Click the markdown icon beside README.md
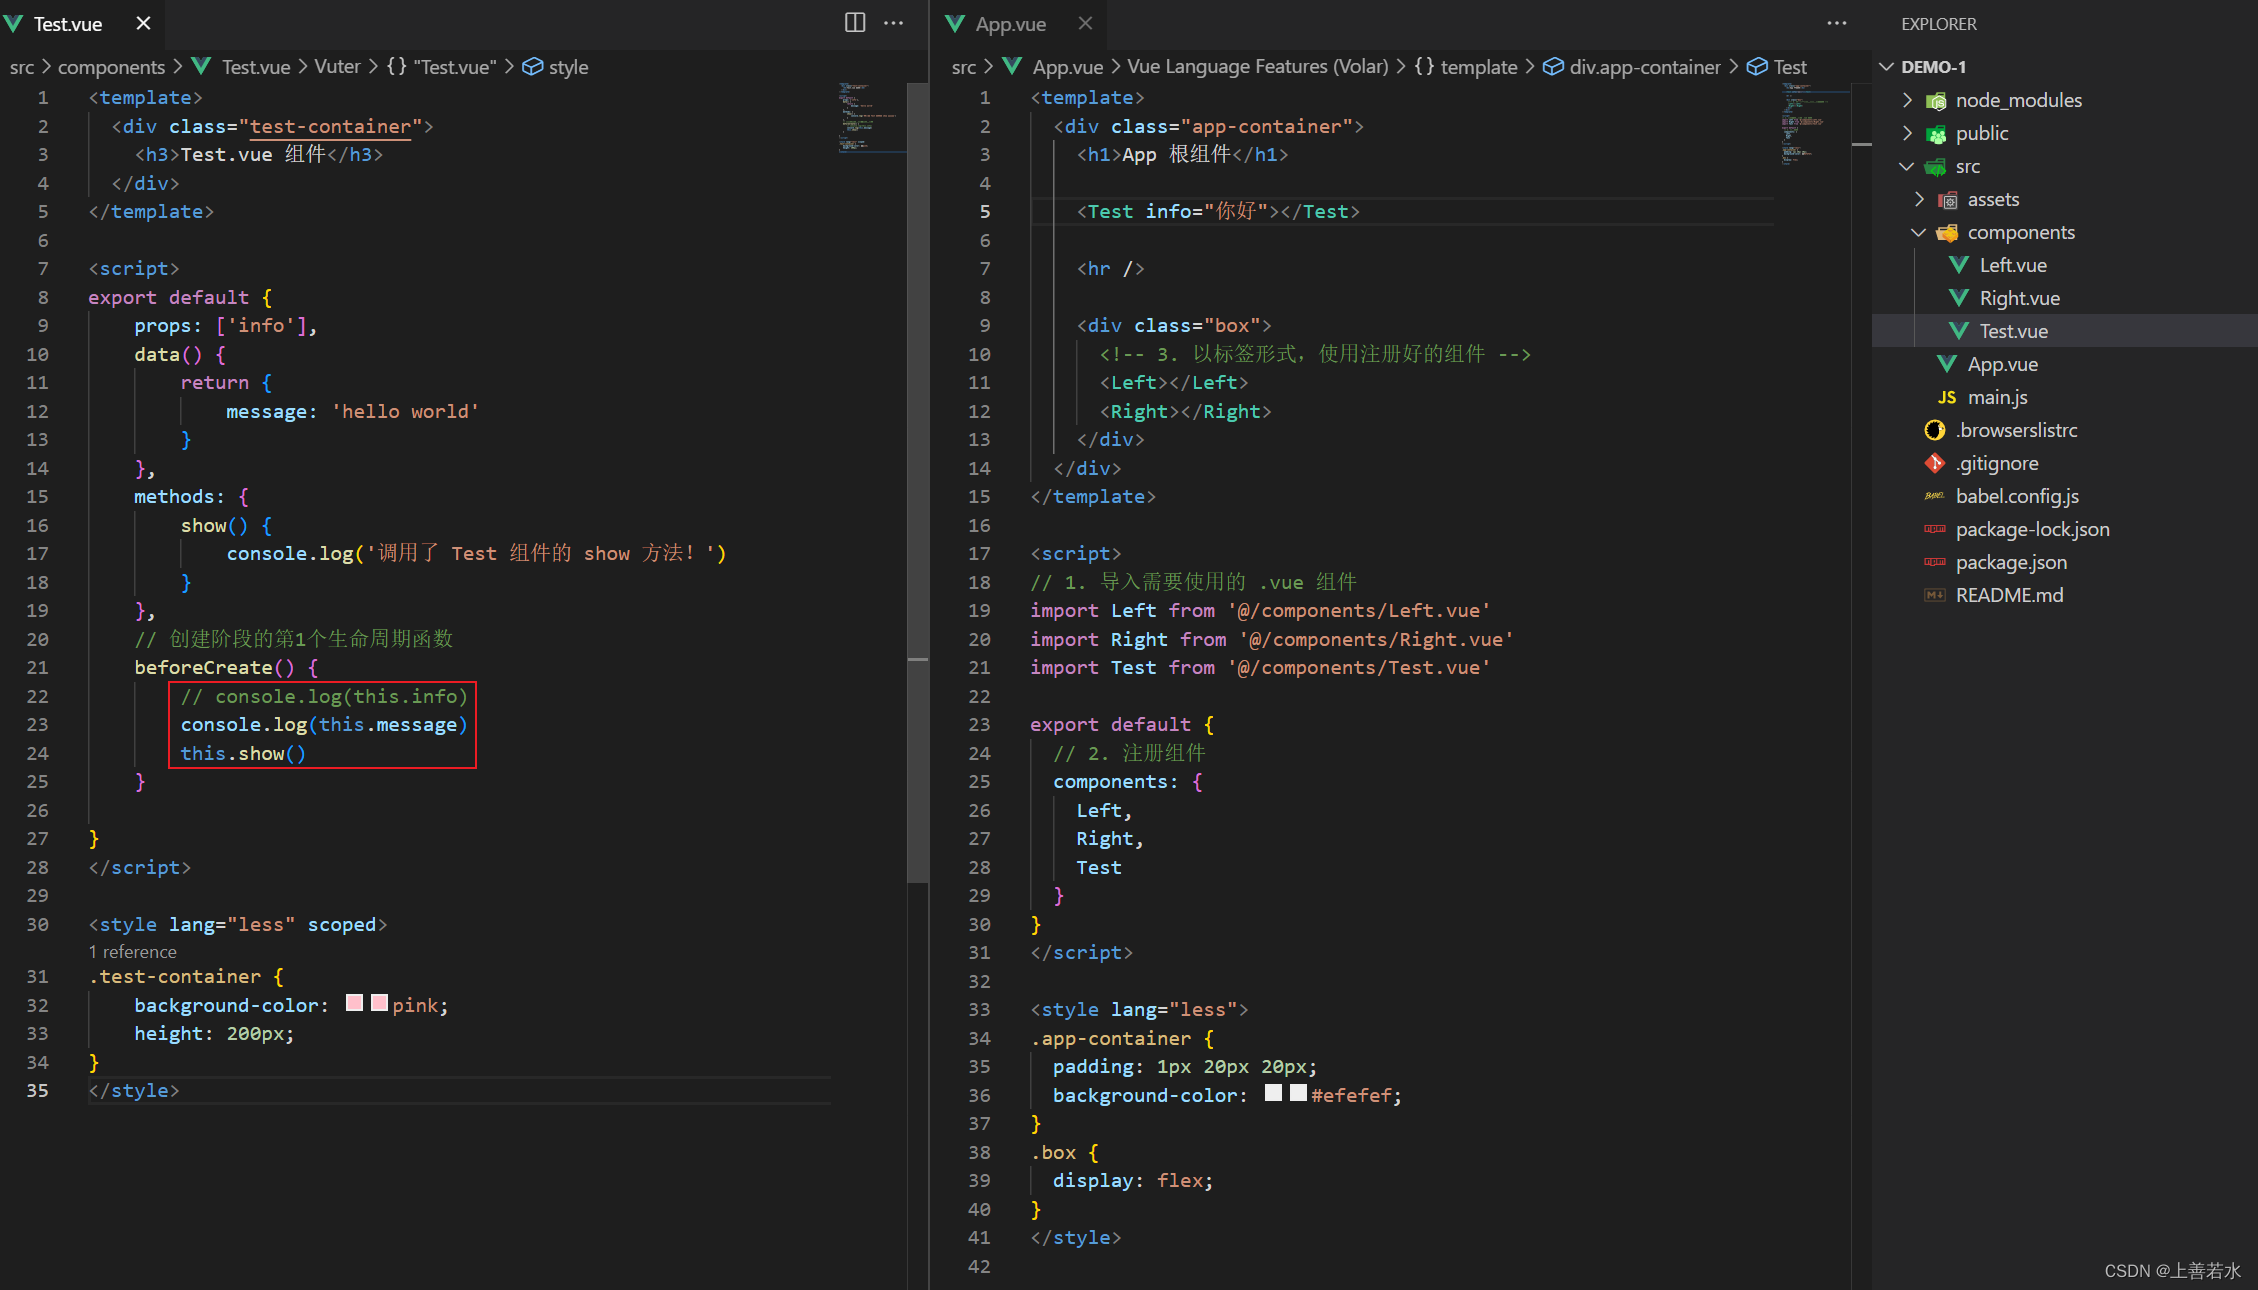The image size is (2258, 1290). click(1935, 595)
